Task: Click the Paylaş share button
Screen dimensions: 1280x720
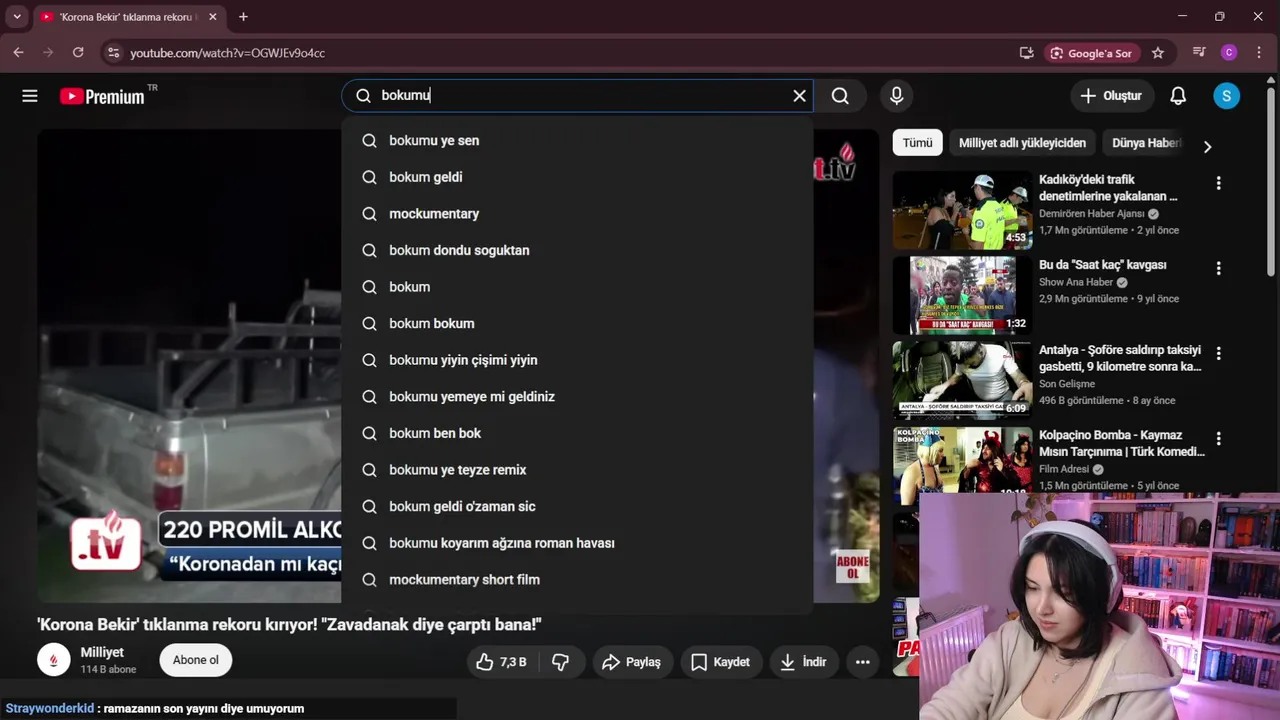Action: coord(631,662)
